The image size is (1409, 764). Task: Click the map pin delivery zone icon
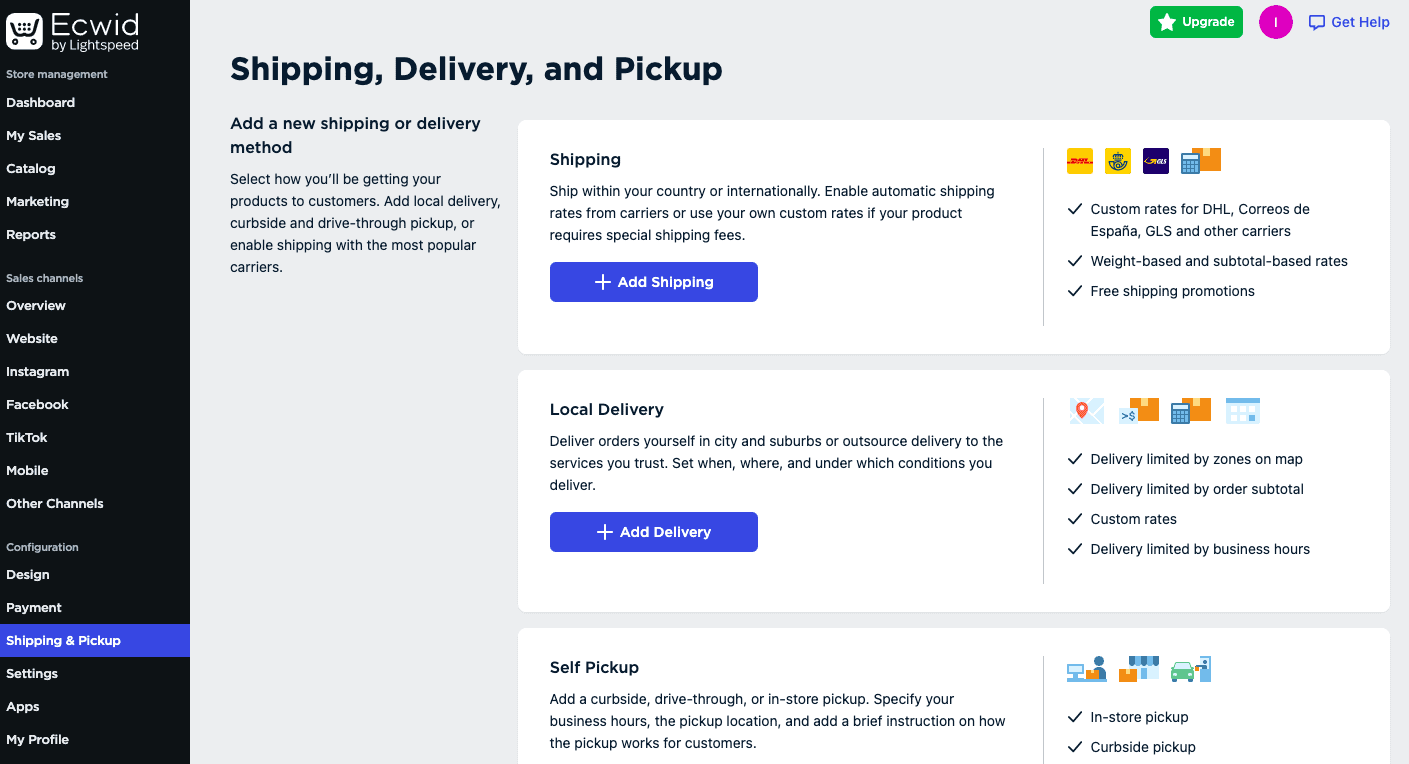click(x=1087, y=411)
